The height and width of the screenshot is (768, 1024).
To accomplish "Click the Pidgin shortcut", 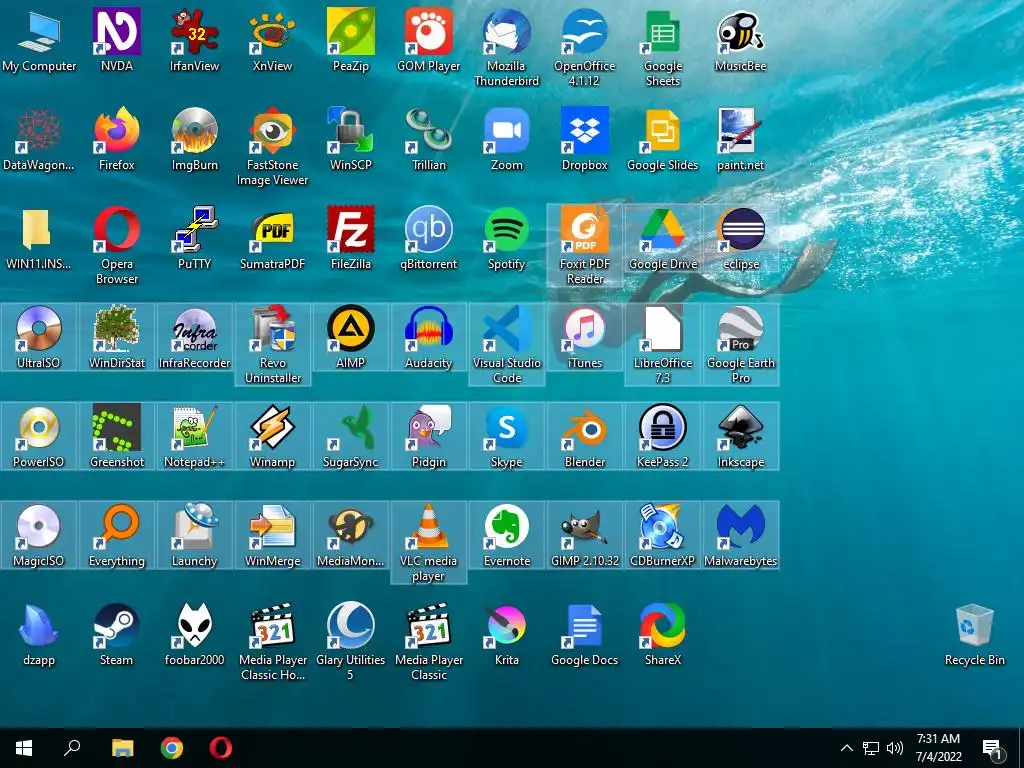I will point(428,436).
